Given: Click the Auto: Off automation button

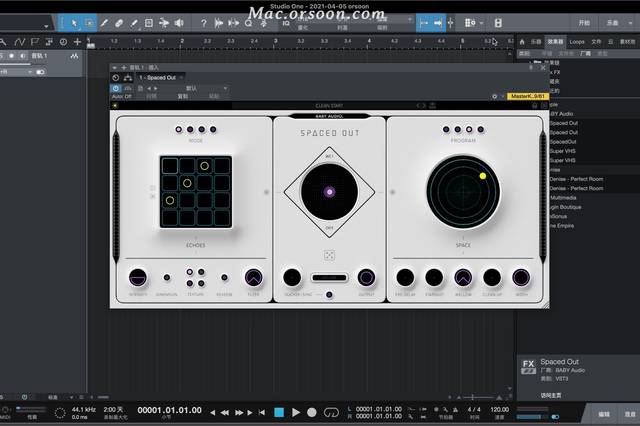Looking at the screenshot, I should (121, 97).
